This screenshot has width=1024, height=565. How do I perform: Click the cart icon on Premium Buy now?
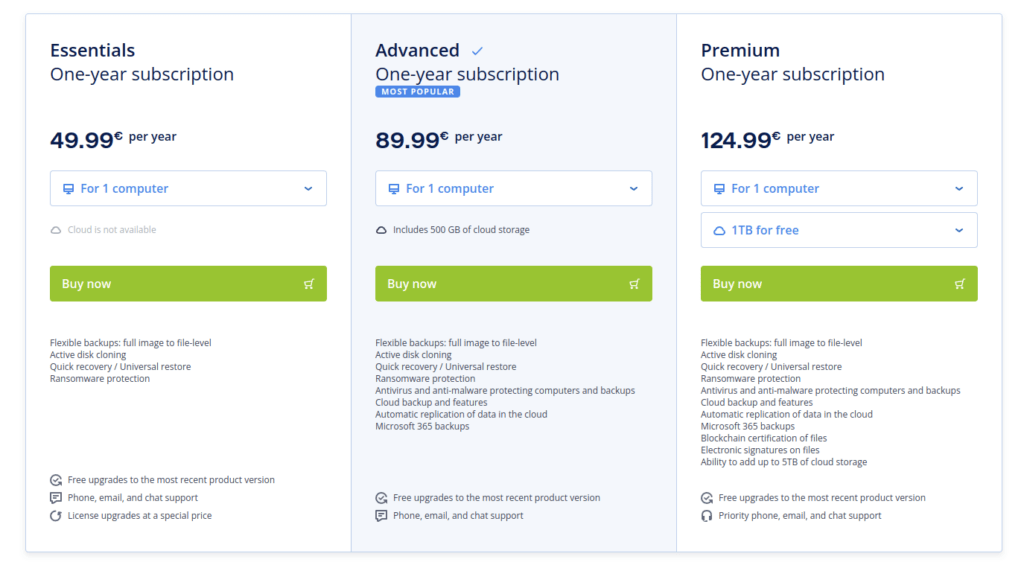tap(959, 283)
